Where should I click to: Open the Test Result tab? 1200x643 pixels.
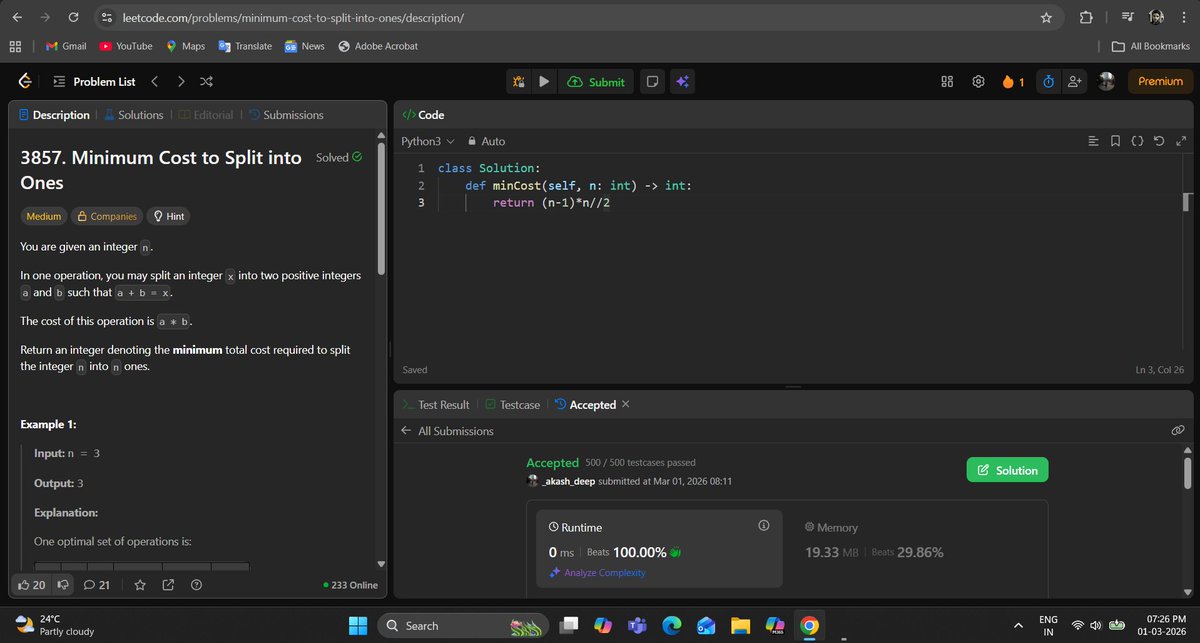(436, 405)
